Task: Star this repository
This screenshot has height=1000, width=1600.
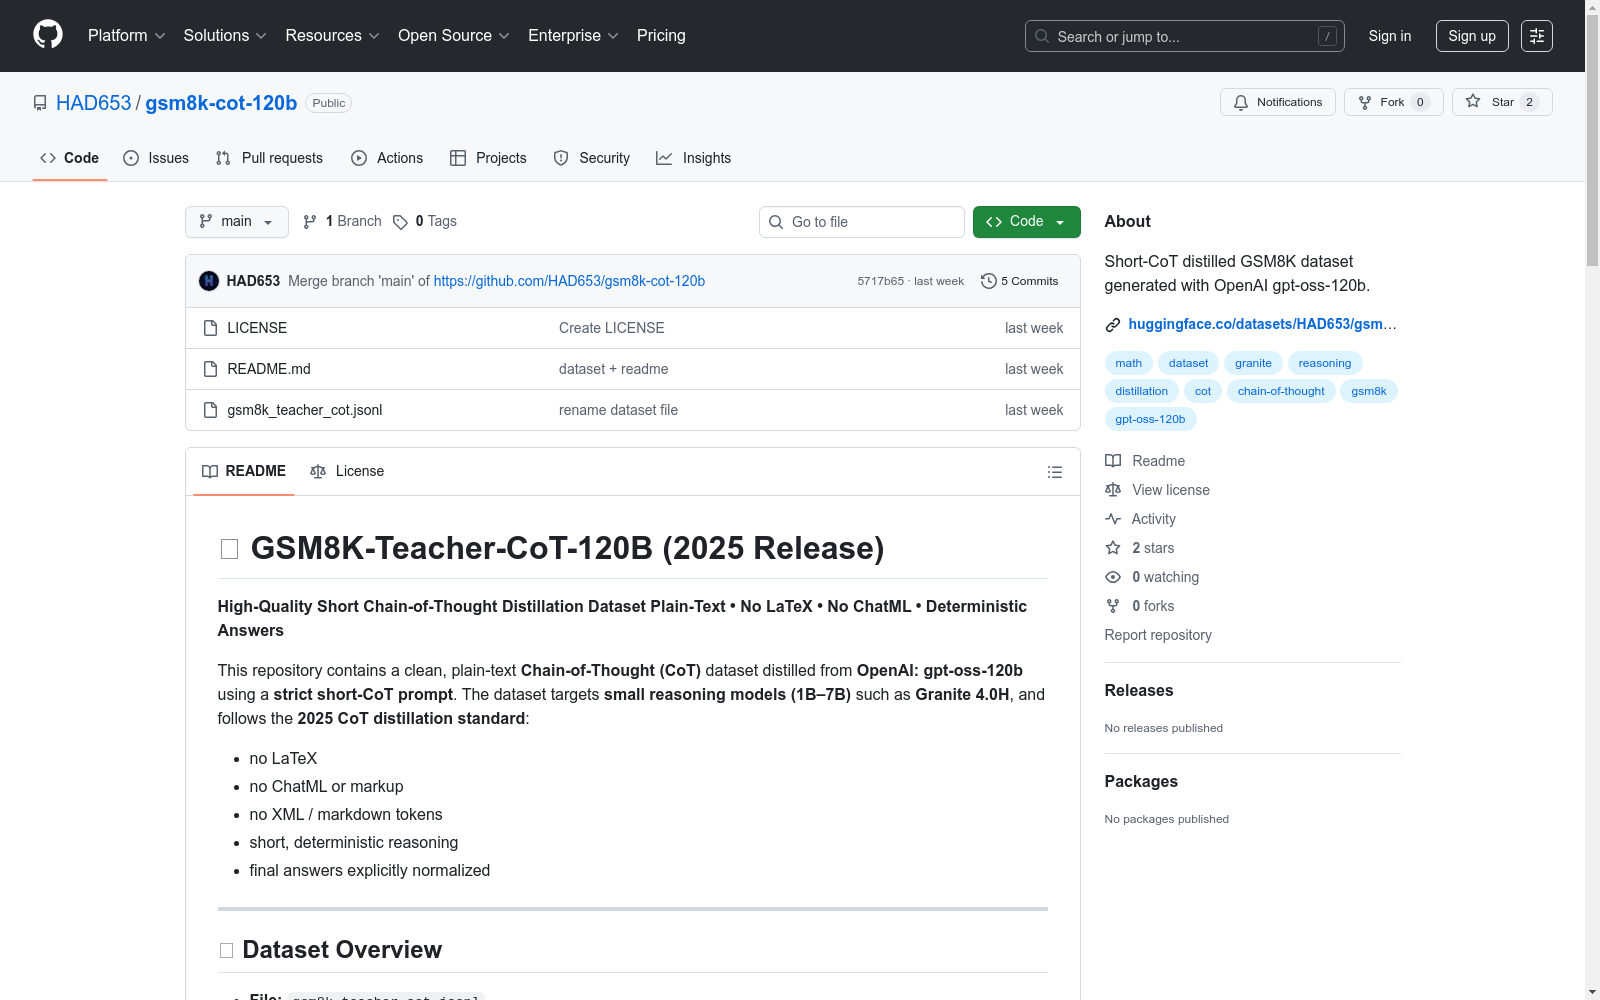Action: pos(1502,102)
